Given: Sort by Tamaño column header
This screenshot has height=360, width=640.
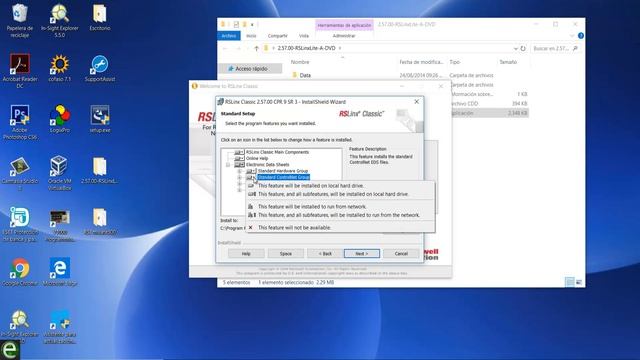Looking at the screenshot, I should tap(508, 62).
